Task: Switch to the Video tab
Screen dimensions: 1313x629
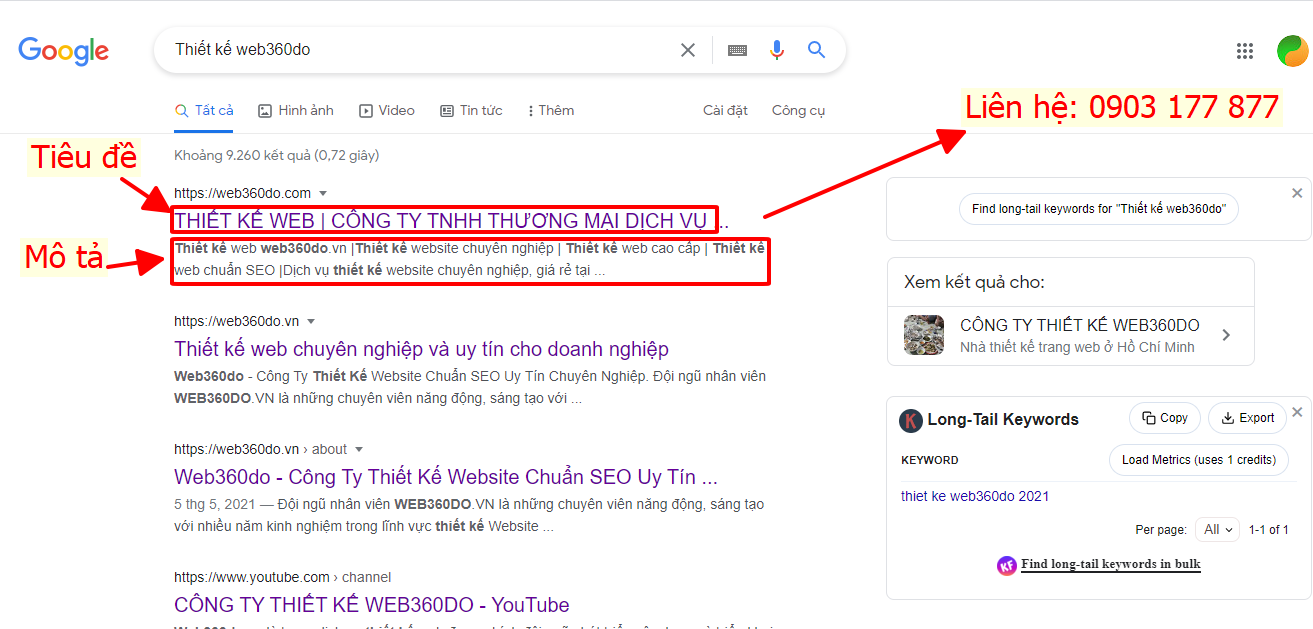Action: pos(387,110)
